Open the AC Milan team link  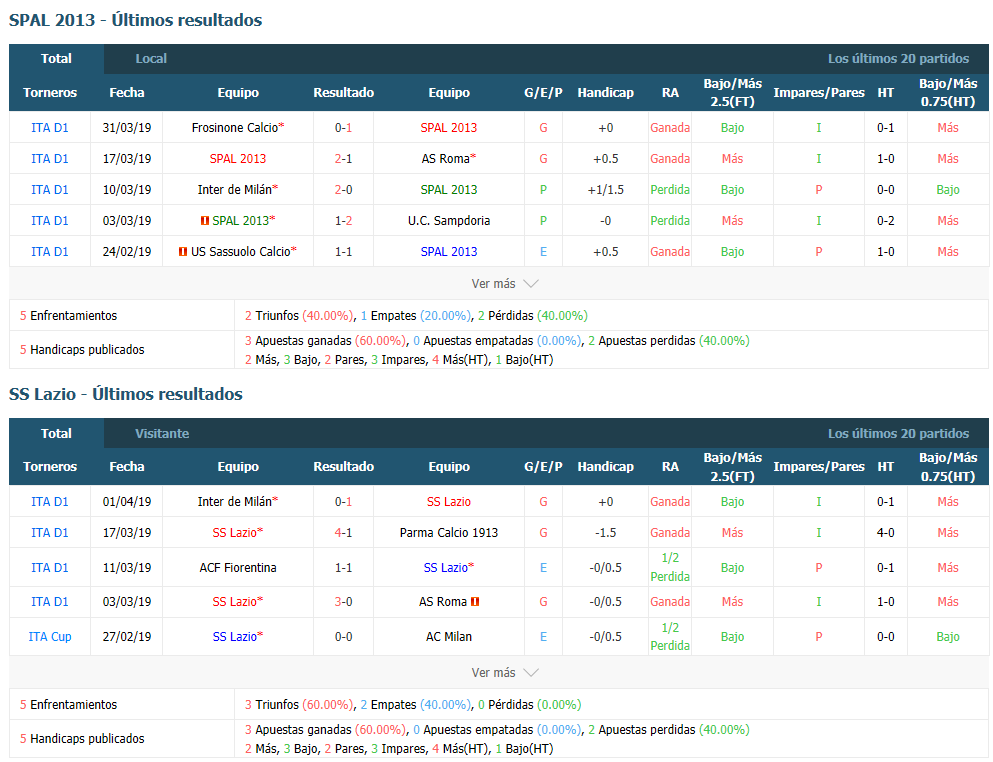pyautogui.click(x=449, y=637)
